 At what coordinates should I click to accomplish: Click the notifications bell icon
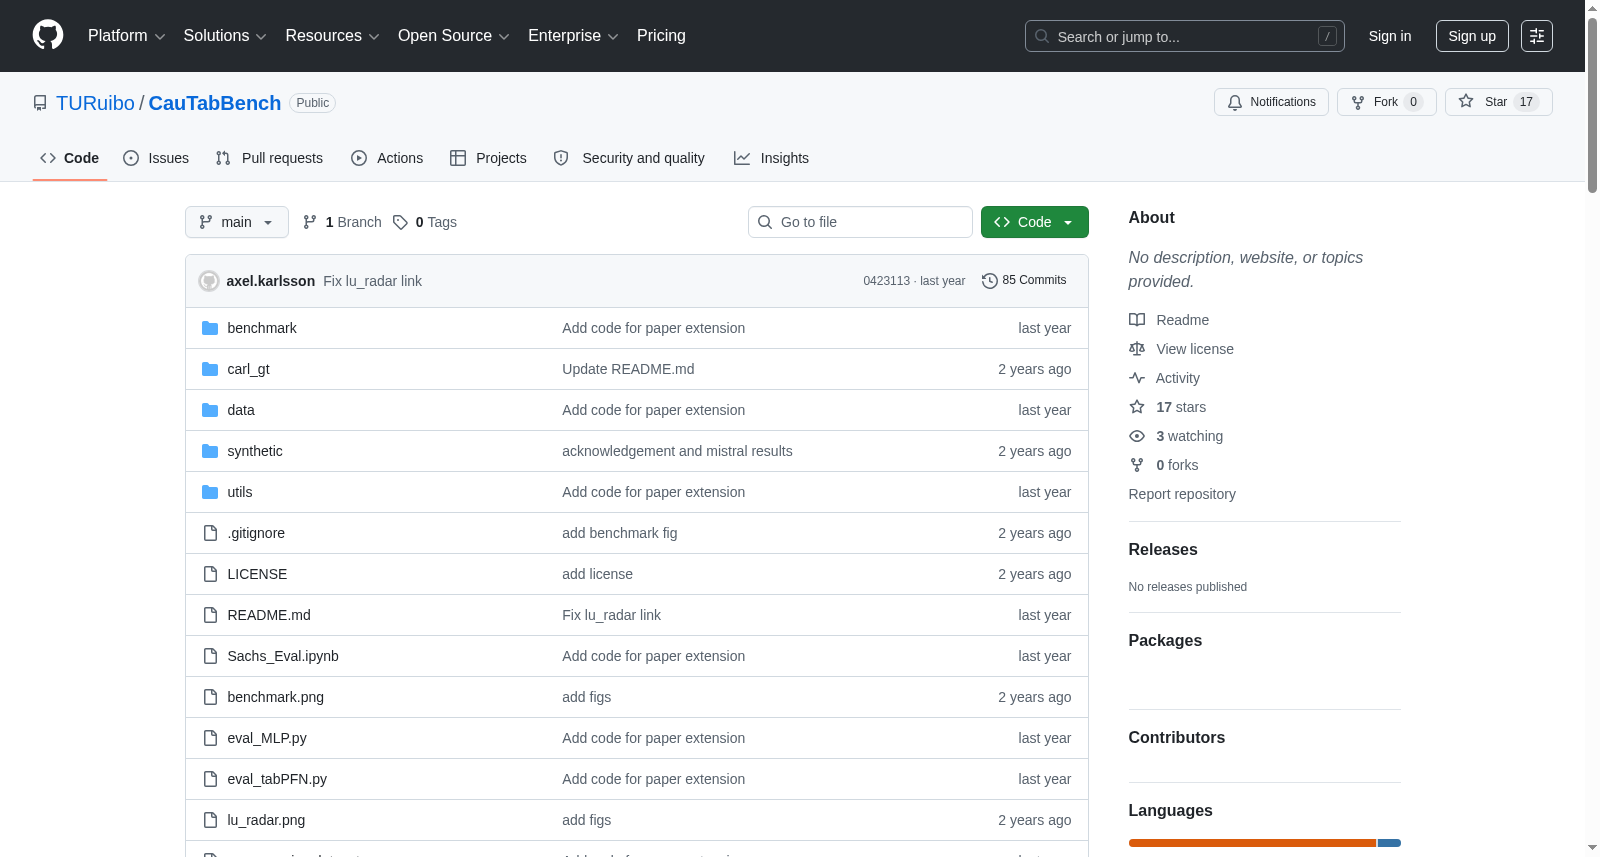coord(1235,102)
